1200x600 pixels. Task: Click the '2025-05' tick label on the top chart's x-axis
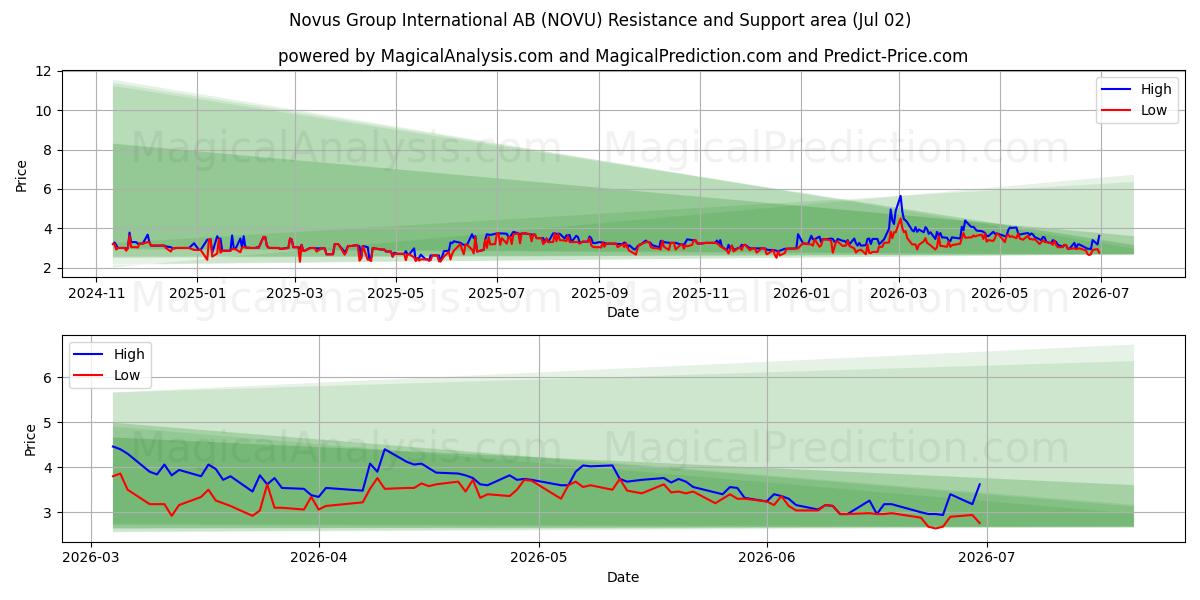395,293
